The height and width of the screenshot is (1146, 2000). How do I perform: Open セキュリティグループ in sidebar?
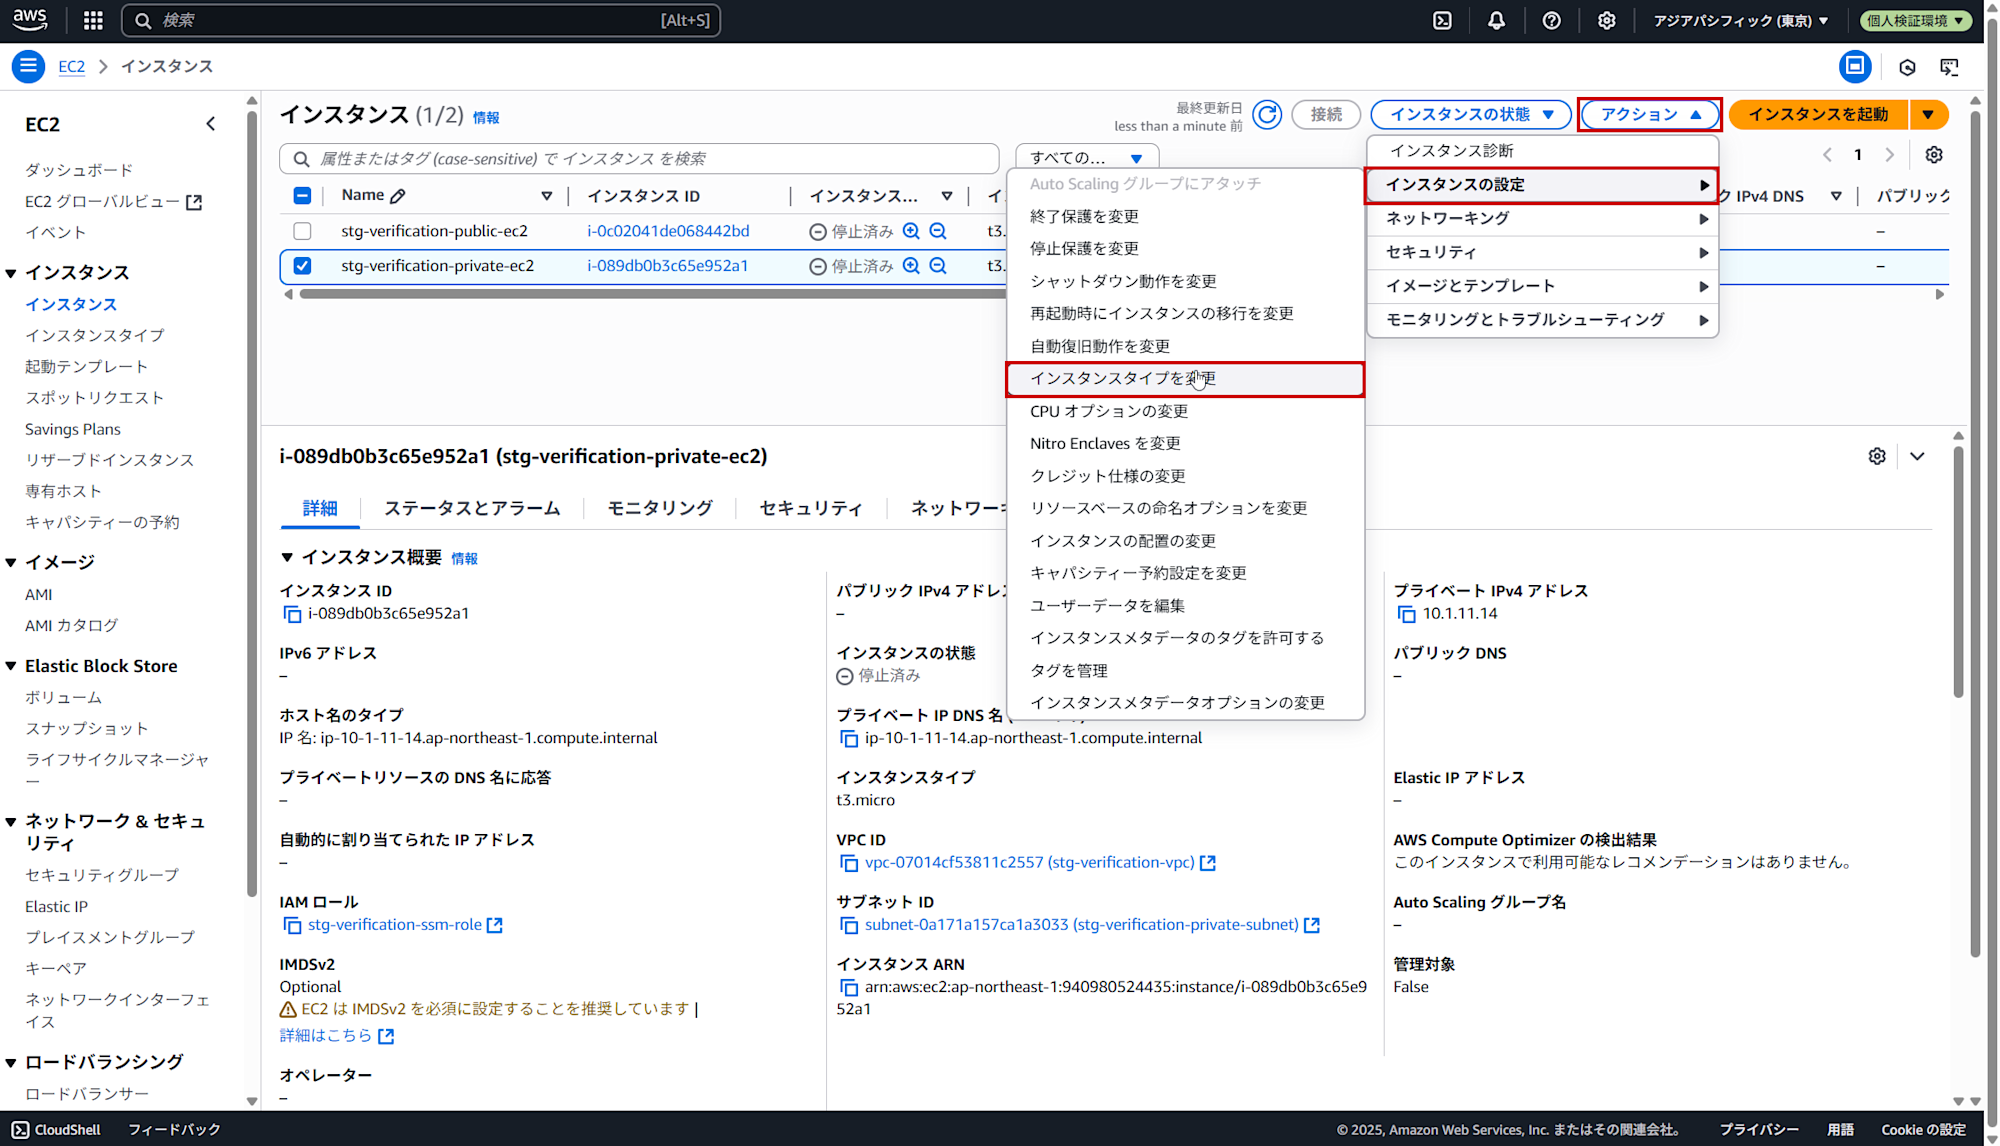pyautogui.click(x=102, y=875)
